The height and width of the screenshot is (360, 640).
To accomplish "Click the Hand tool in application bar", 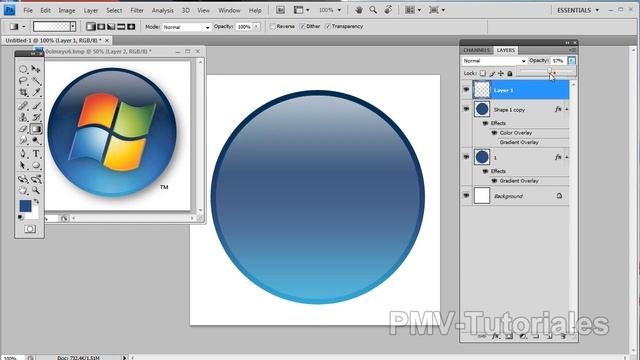I will pos(359,10).
